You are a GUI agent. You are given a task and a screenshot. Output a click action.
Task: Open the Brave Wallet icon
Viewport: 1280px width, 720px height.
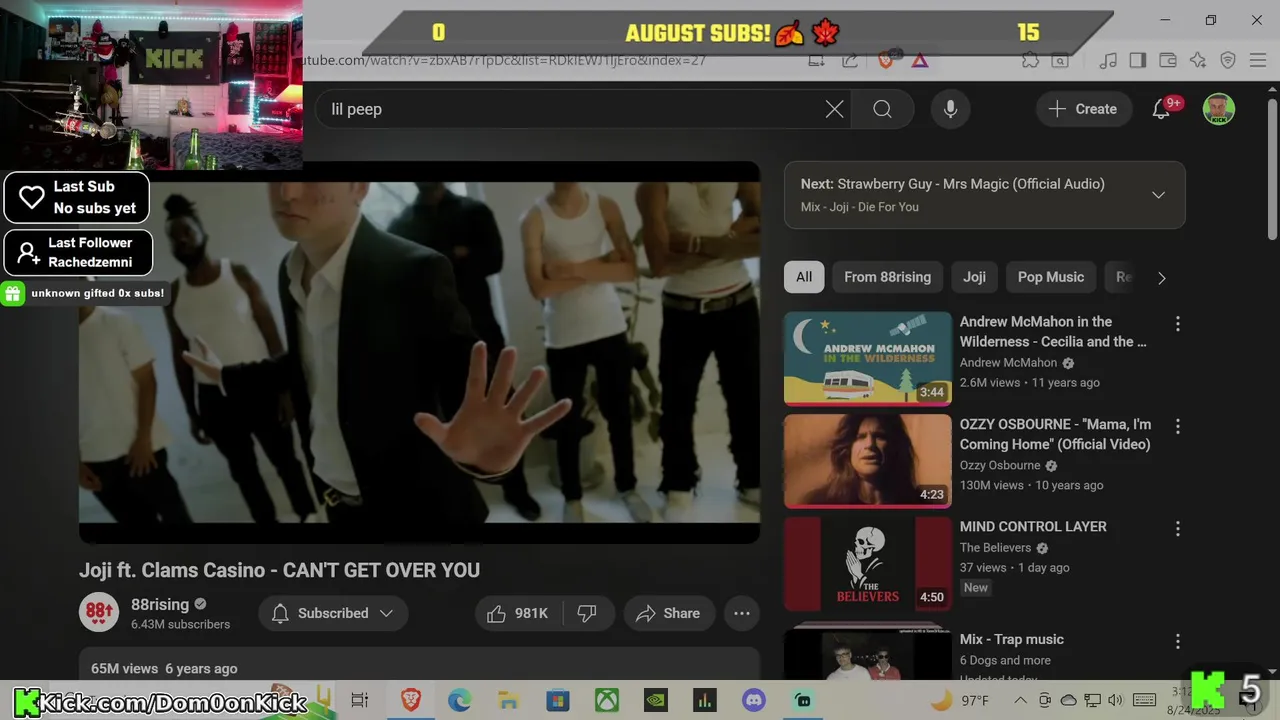click(1168, 60)
